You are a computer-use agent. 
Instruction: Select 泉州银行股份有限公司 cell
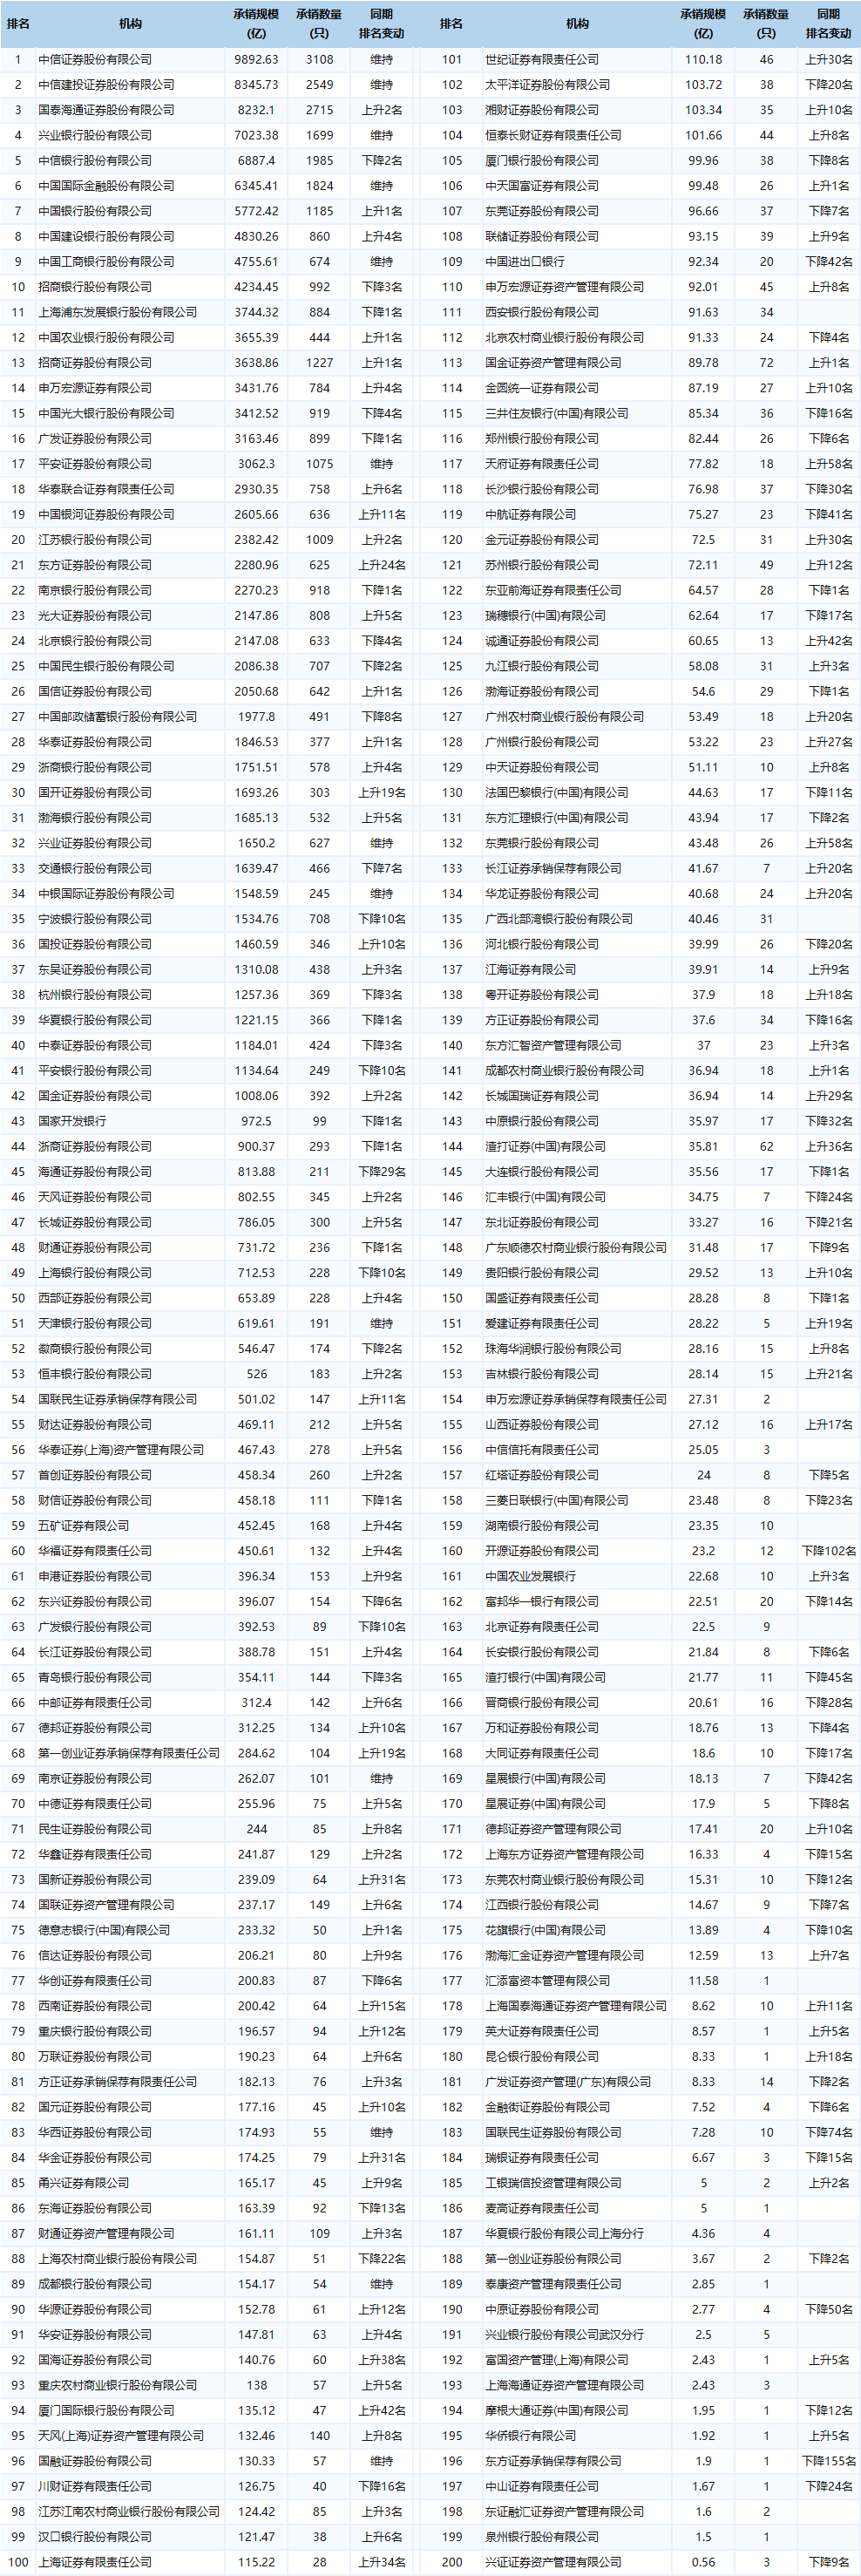point(542,2536)
